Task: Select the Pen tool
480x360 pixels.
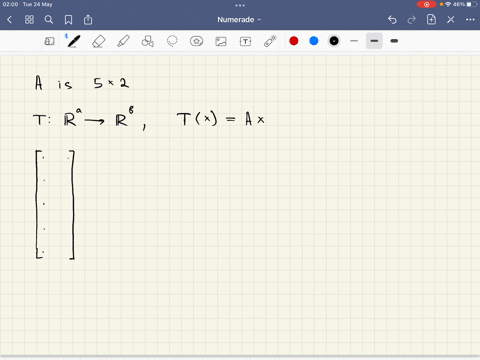Action: (x=73, y=41)
